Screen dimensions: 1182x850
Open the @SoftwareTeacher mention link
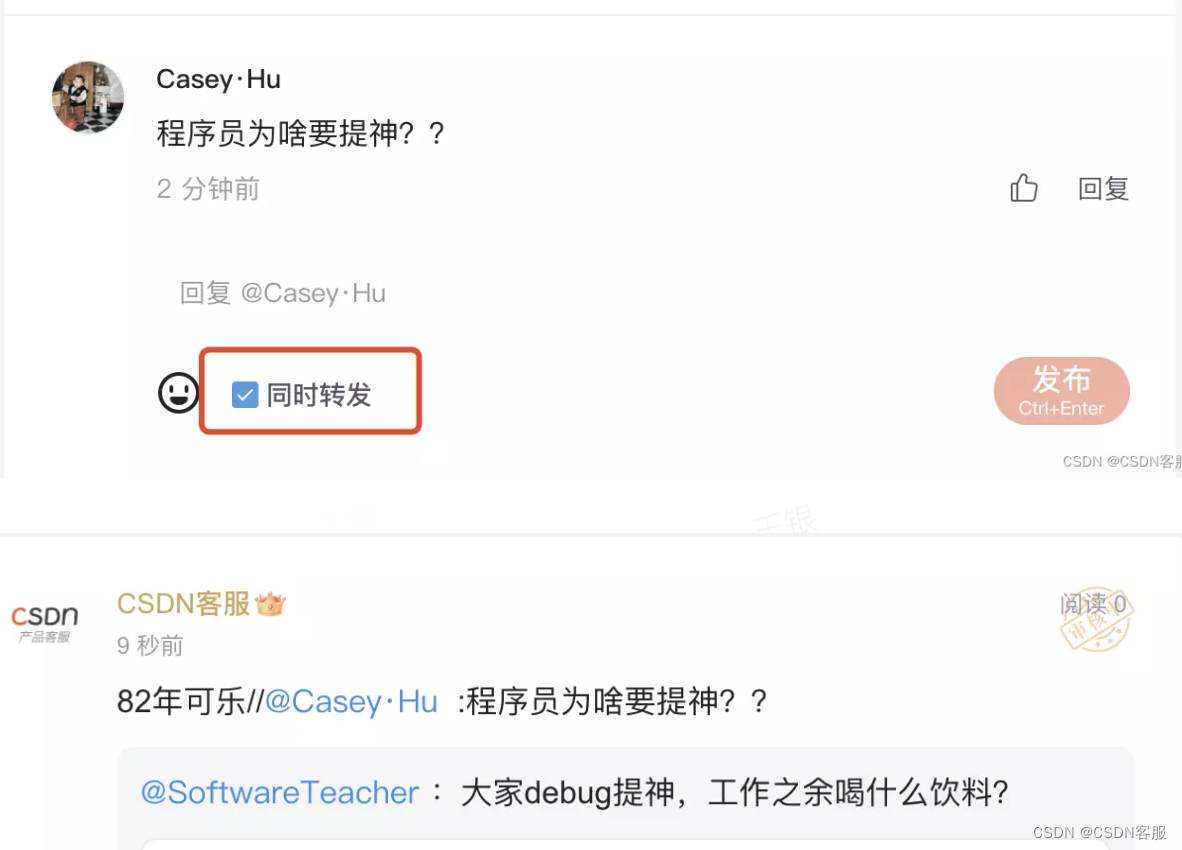pos(280,792)
